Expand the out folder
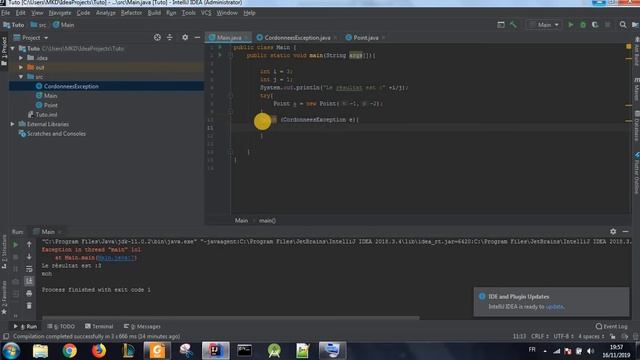The image size is (640, 360). 21,67
